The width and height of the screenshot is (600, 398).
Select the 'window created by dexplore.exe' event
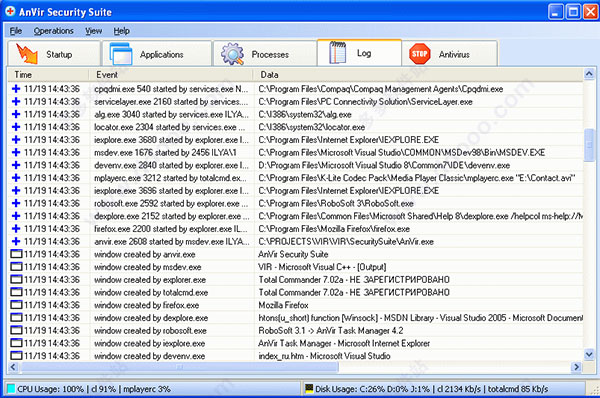151,318
